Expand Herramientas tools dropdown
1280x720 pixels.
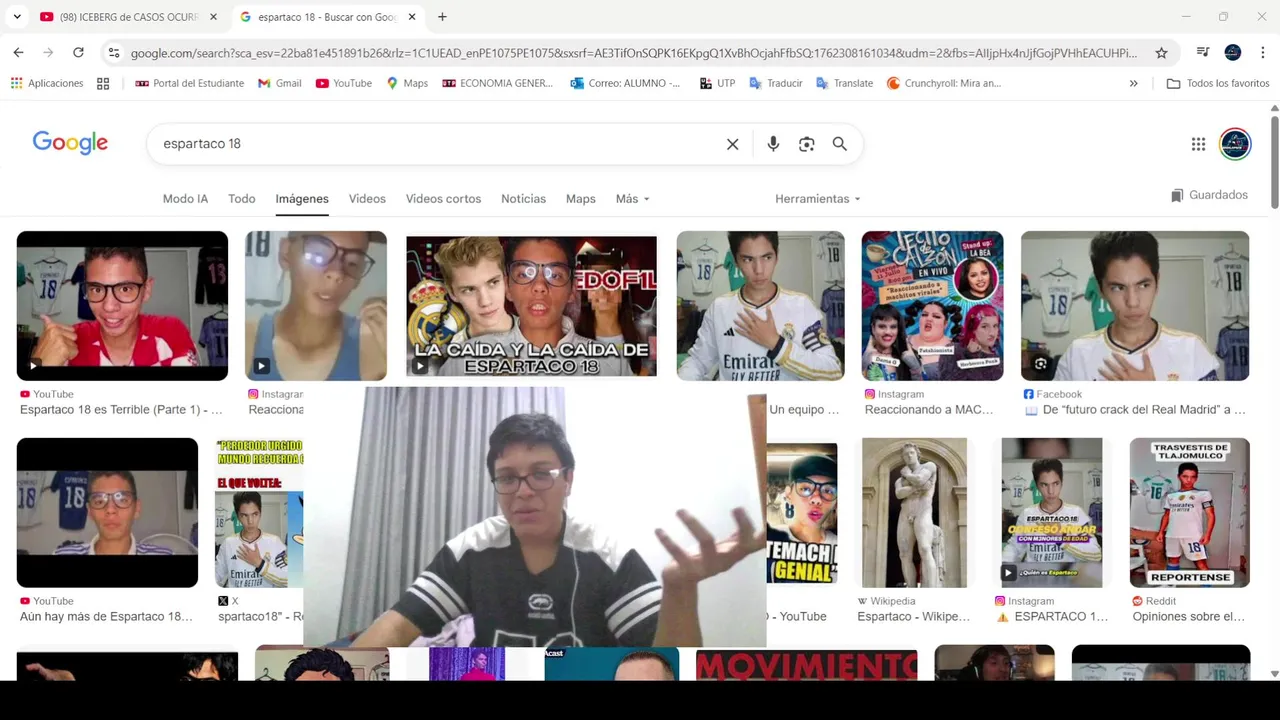tap(817, 199)
